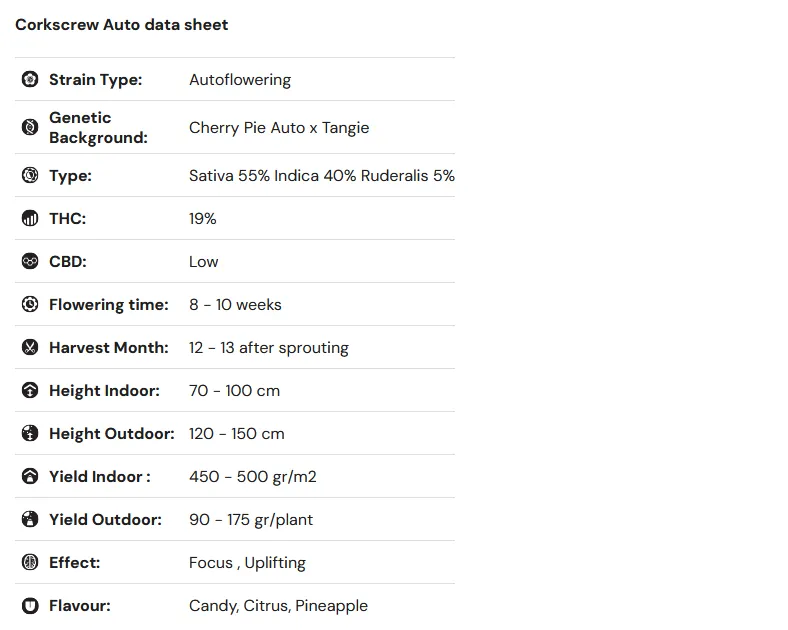The width and height of the screenshot is (788, 630).
Task: Click the Flowering time clock icon
Action: tap(30, 304)
